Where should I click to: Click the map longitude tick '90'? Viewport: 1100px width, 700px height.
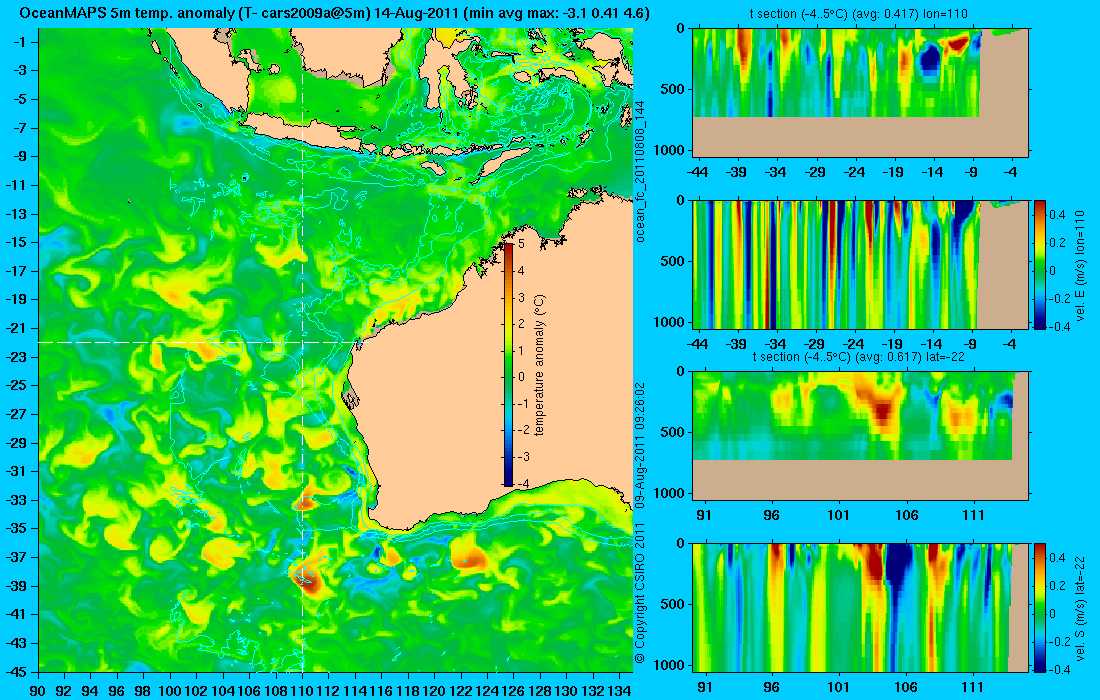point(38,691)
